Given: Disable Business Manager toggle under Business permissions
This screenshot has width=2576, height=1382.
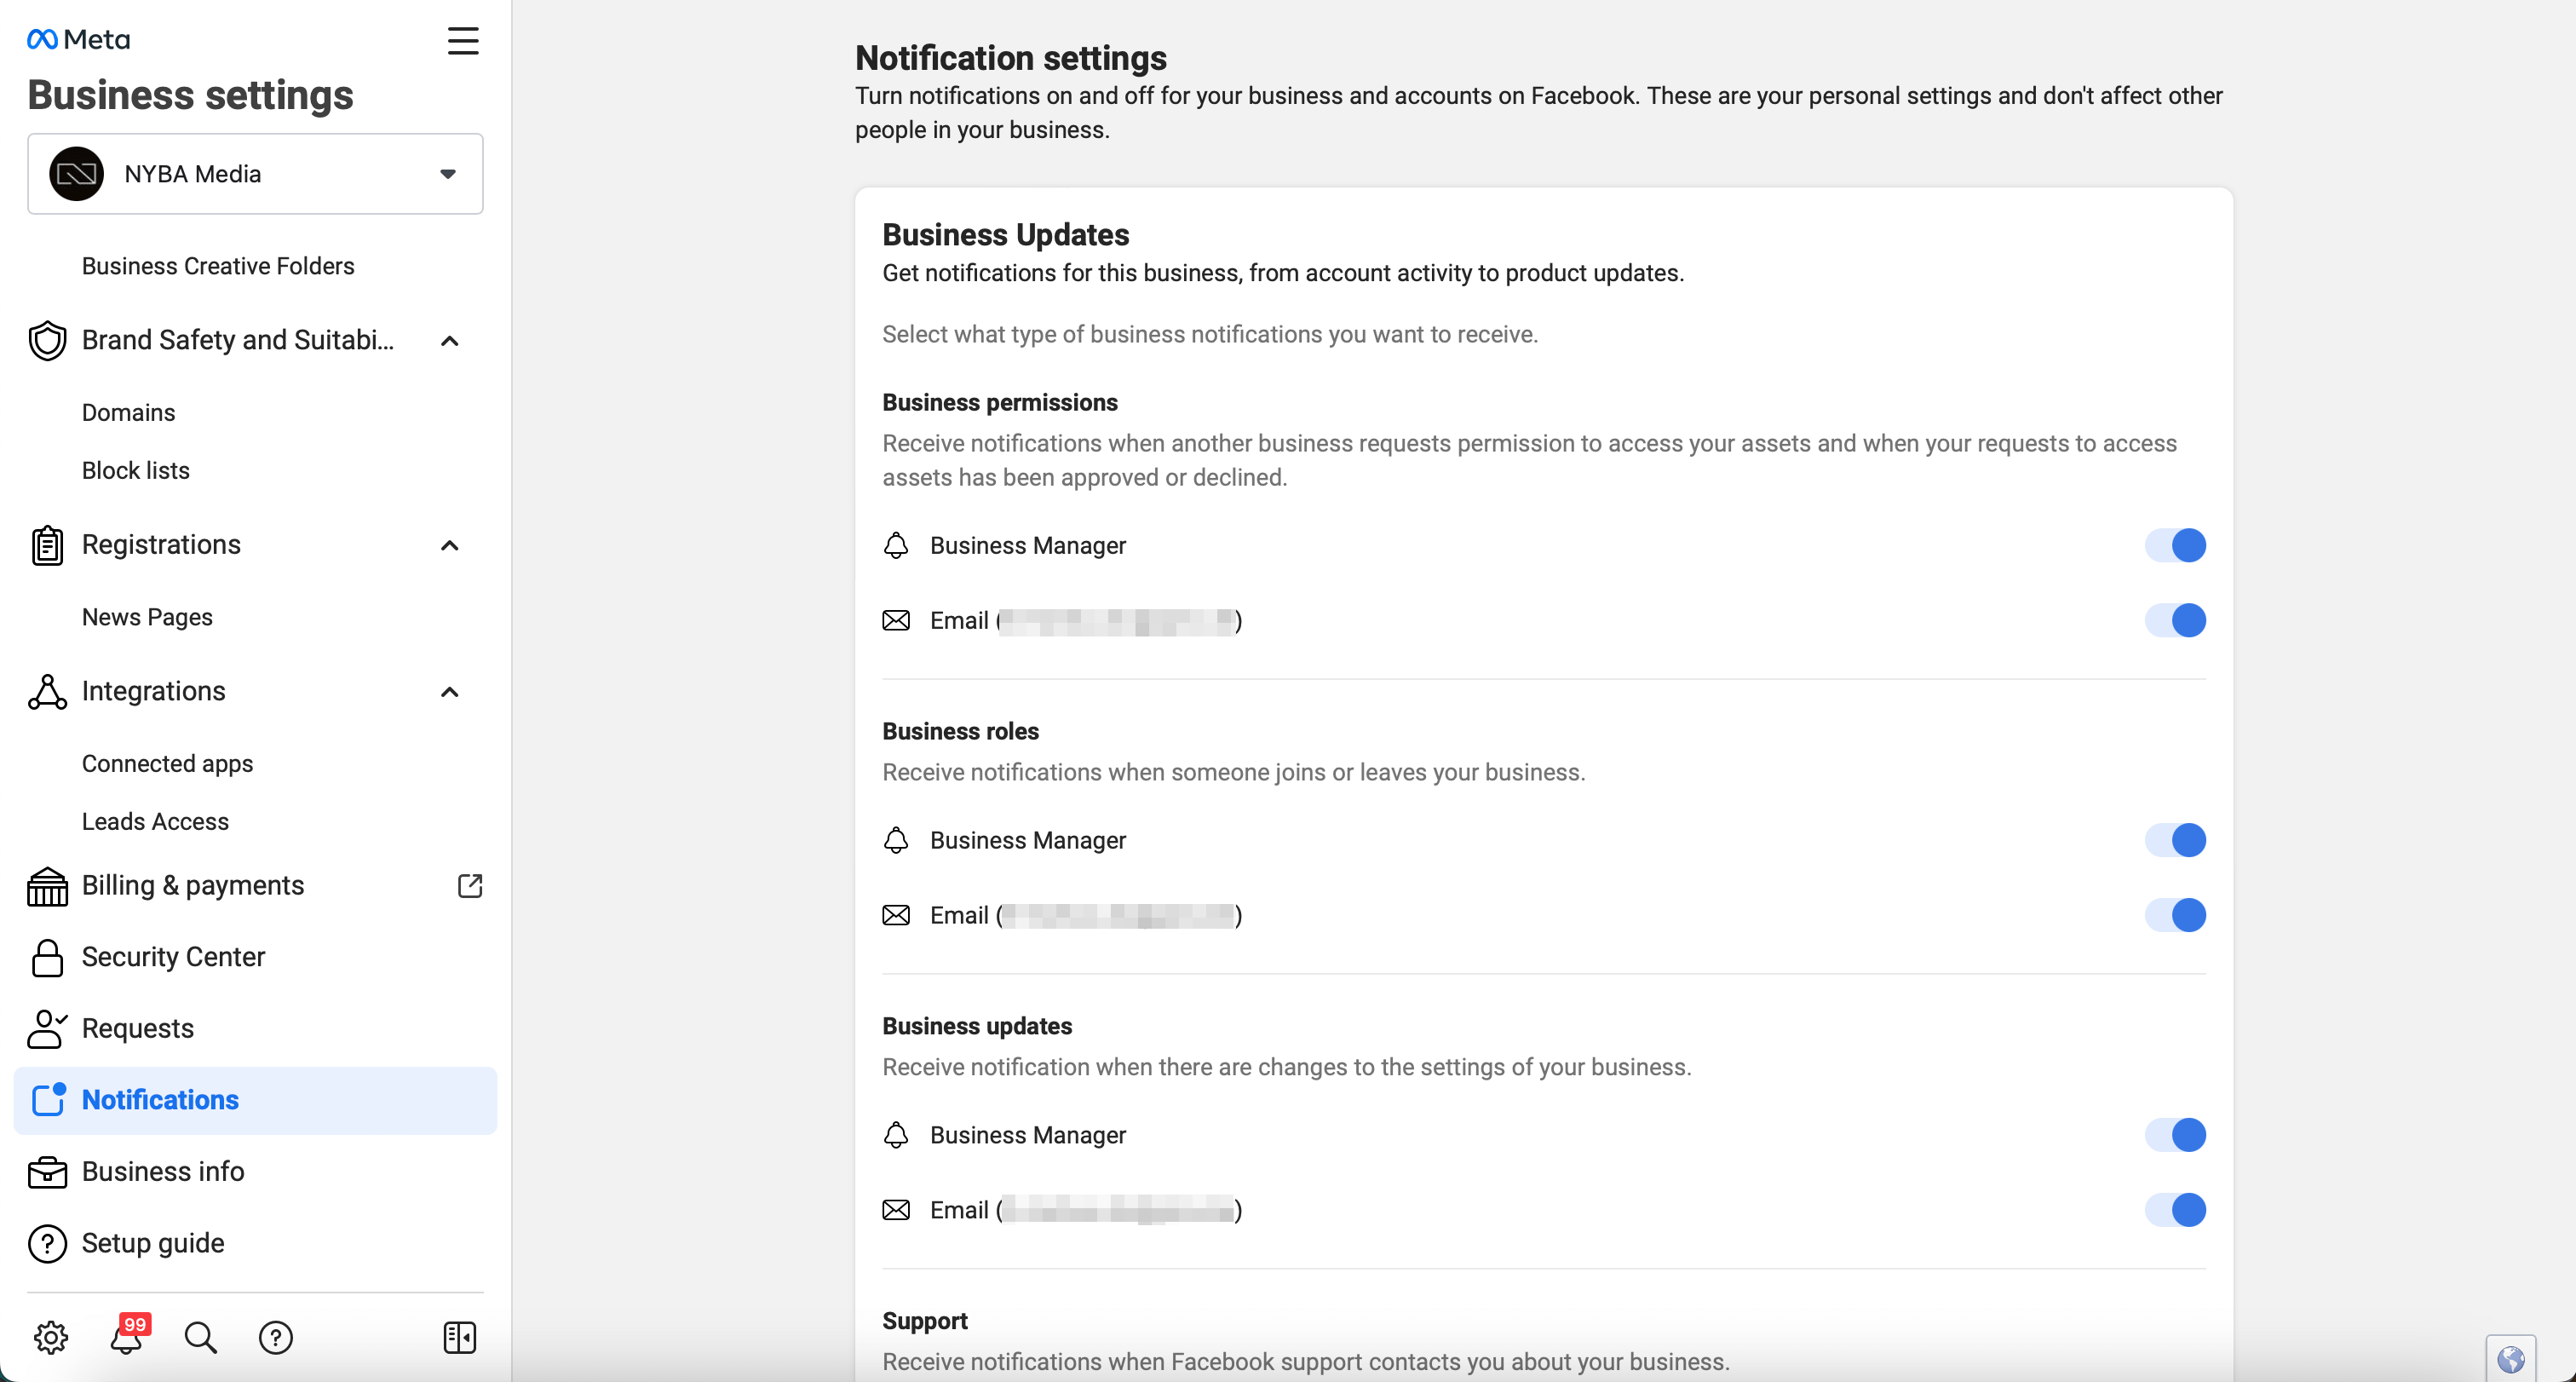Looking at the screenshot, I should tap(2176, 546).
